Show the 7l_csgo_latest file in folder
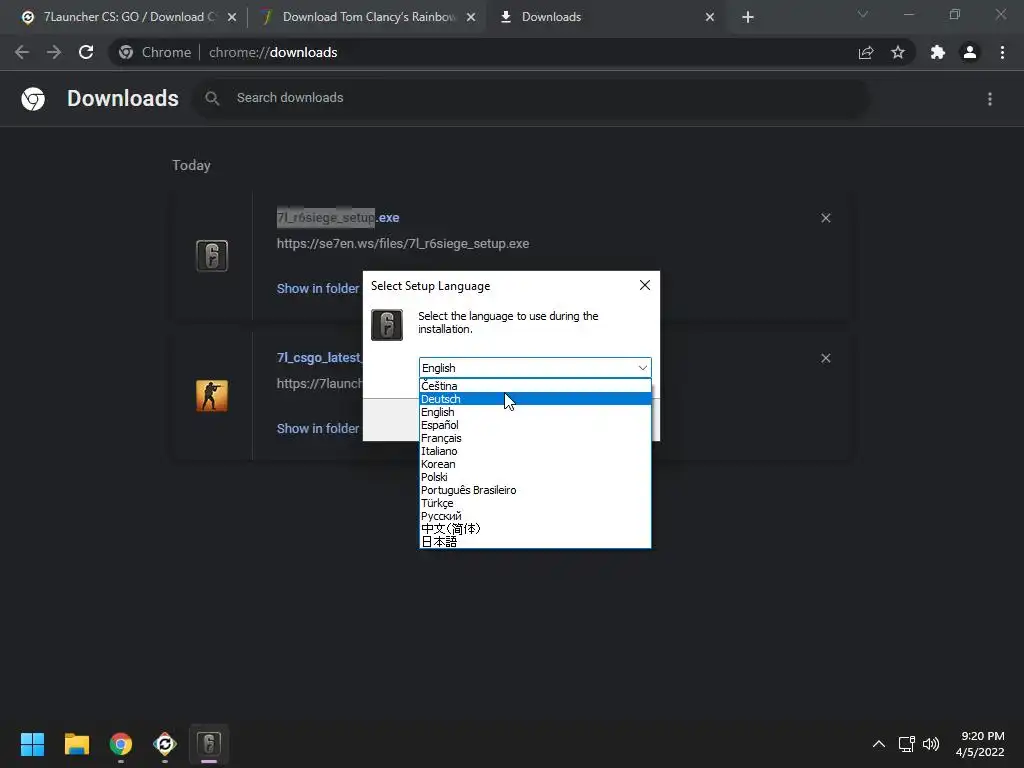 318,428
